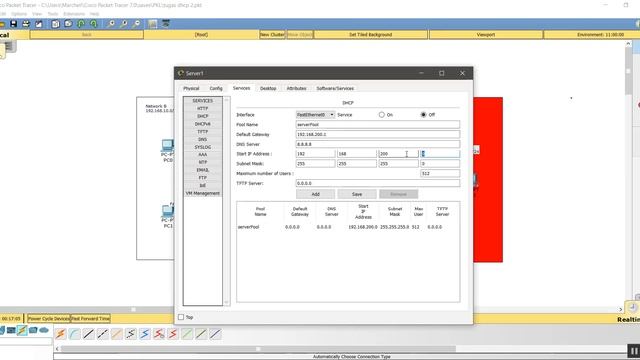Select the cloud-shaped device category icon
640x360 pixels.
pos(44,330)
